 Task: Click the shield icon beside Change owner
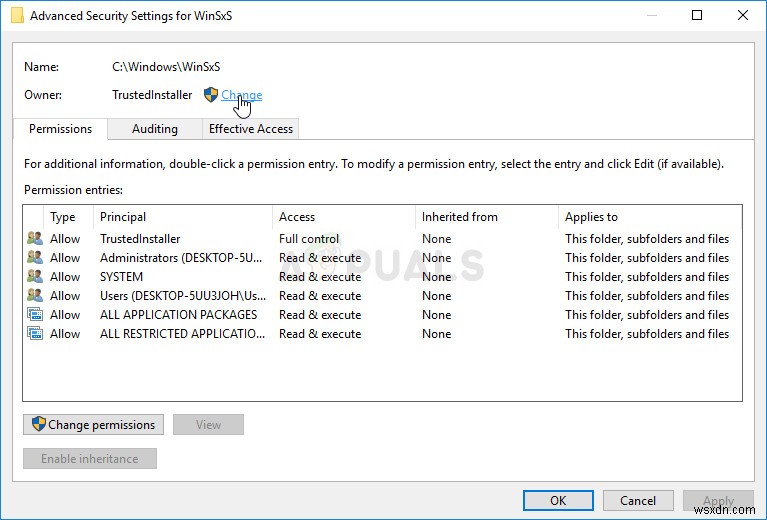[211, 94]
